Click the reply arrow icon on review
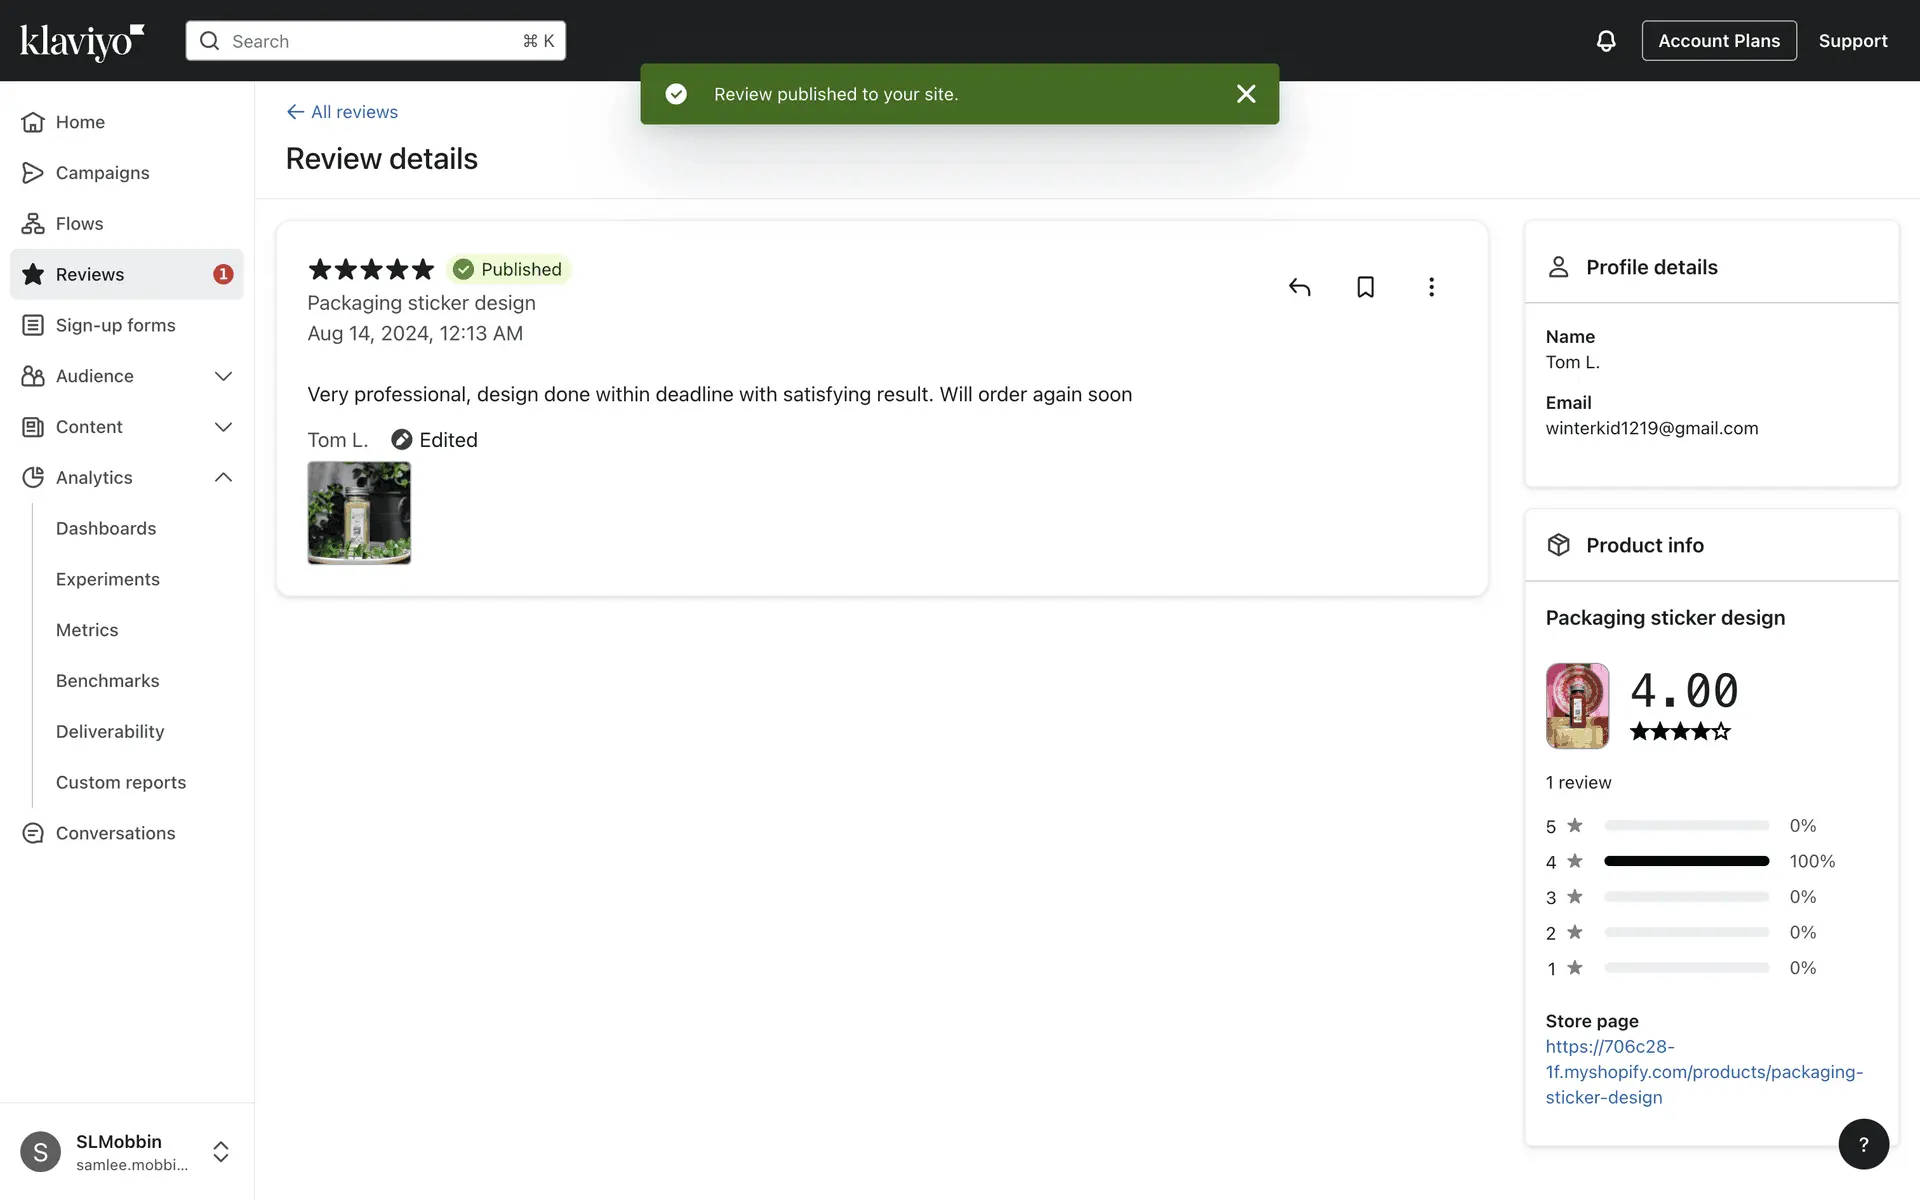The image size is (1920, 1200). click(x=1299, y=288)
